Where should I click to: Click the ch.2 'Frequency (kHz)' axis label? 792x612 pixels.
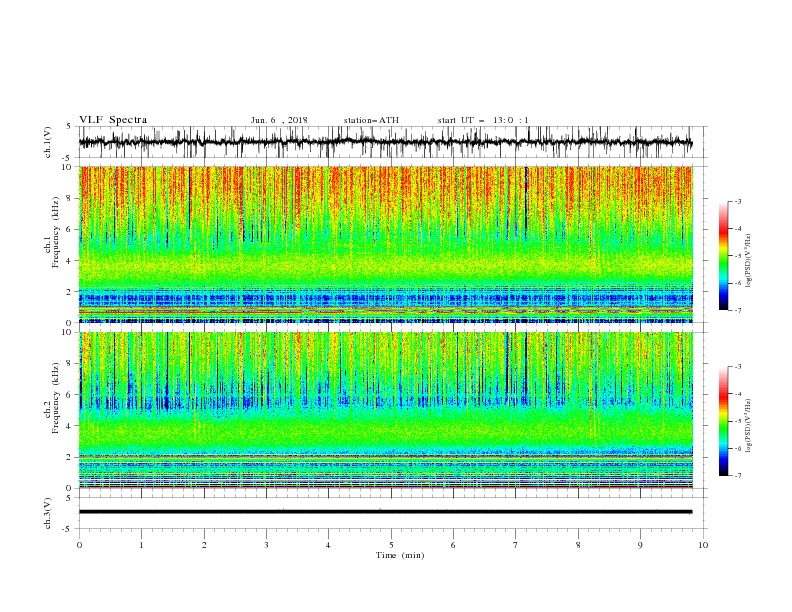(55, 398)
